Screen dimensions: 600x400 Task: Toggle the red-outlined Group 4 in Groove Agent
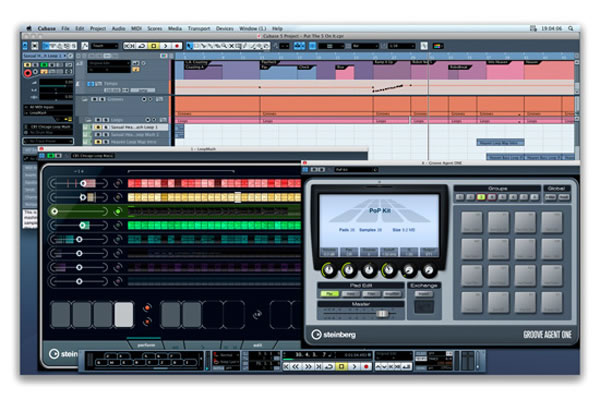(x=492, y=197)
